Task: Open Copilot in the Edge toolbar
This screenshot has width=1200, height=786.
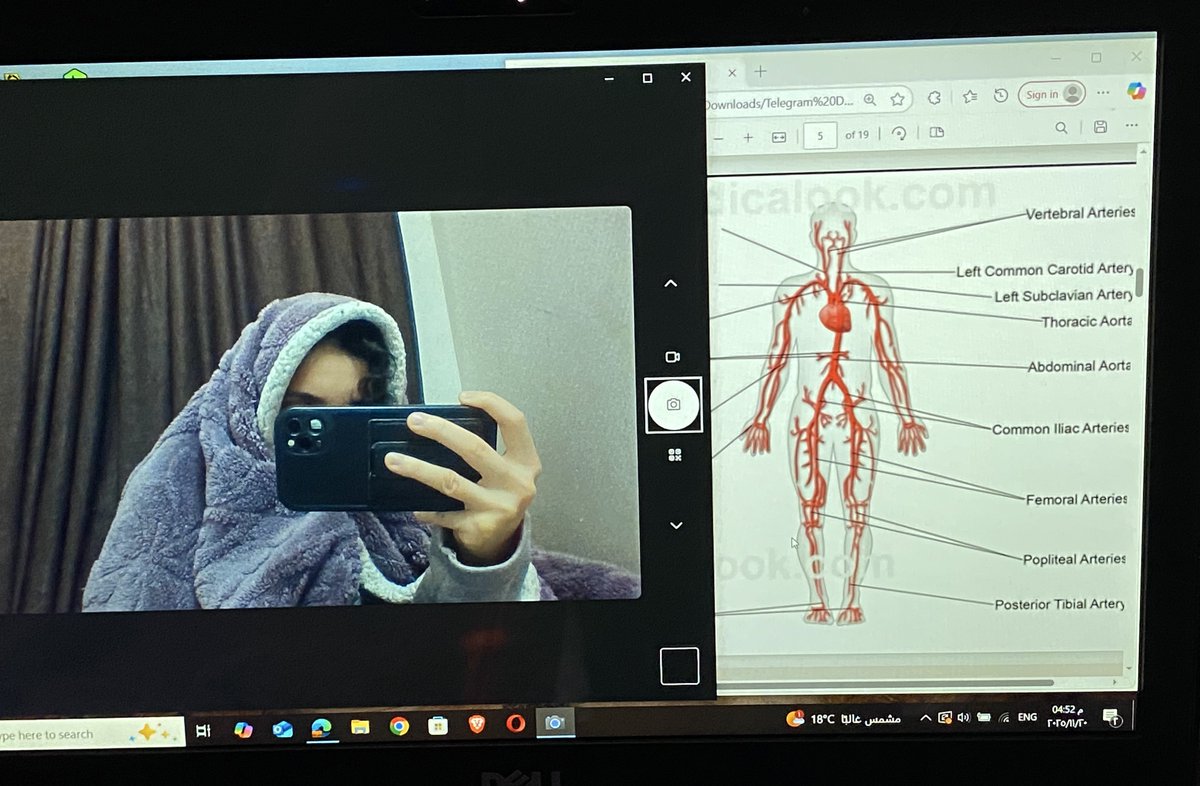Action: [1136, 90]
